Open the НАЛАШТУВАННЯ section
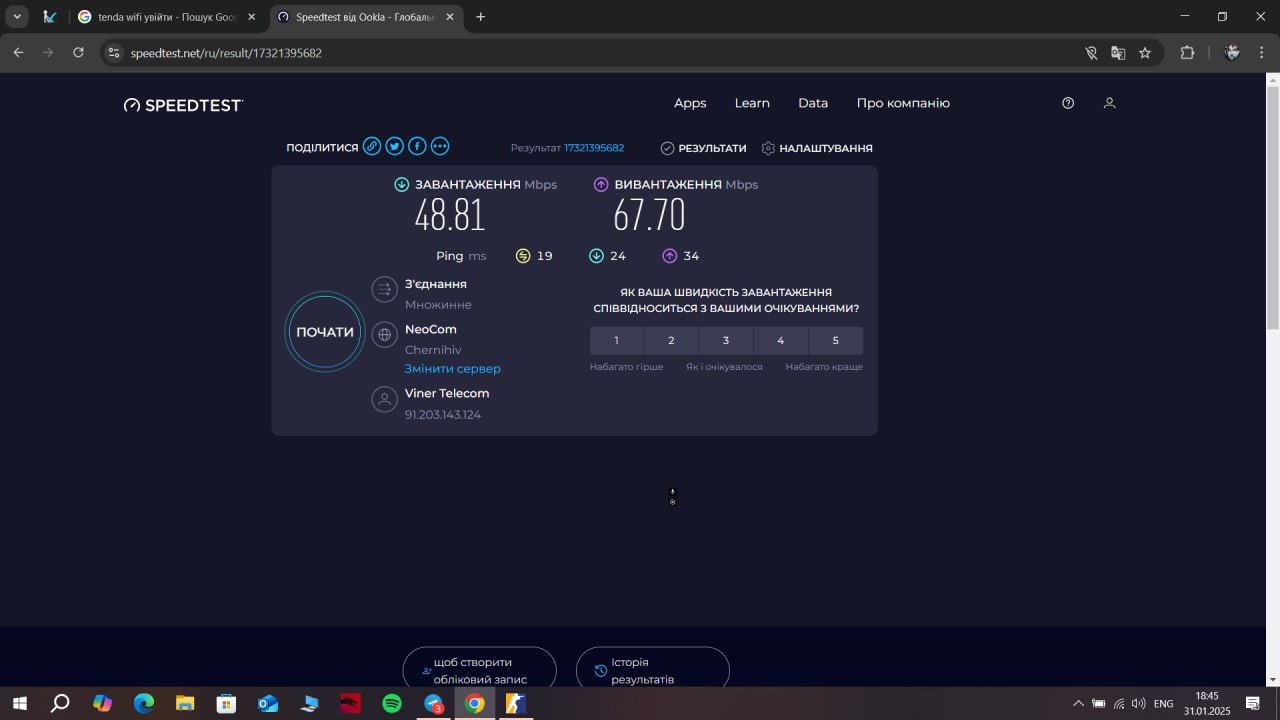 point(817,148)
